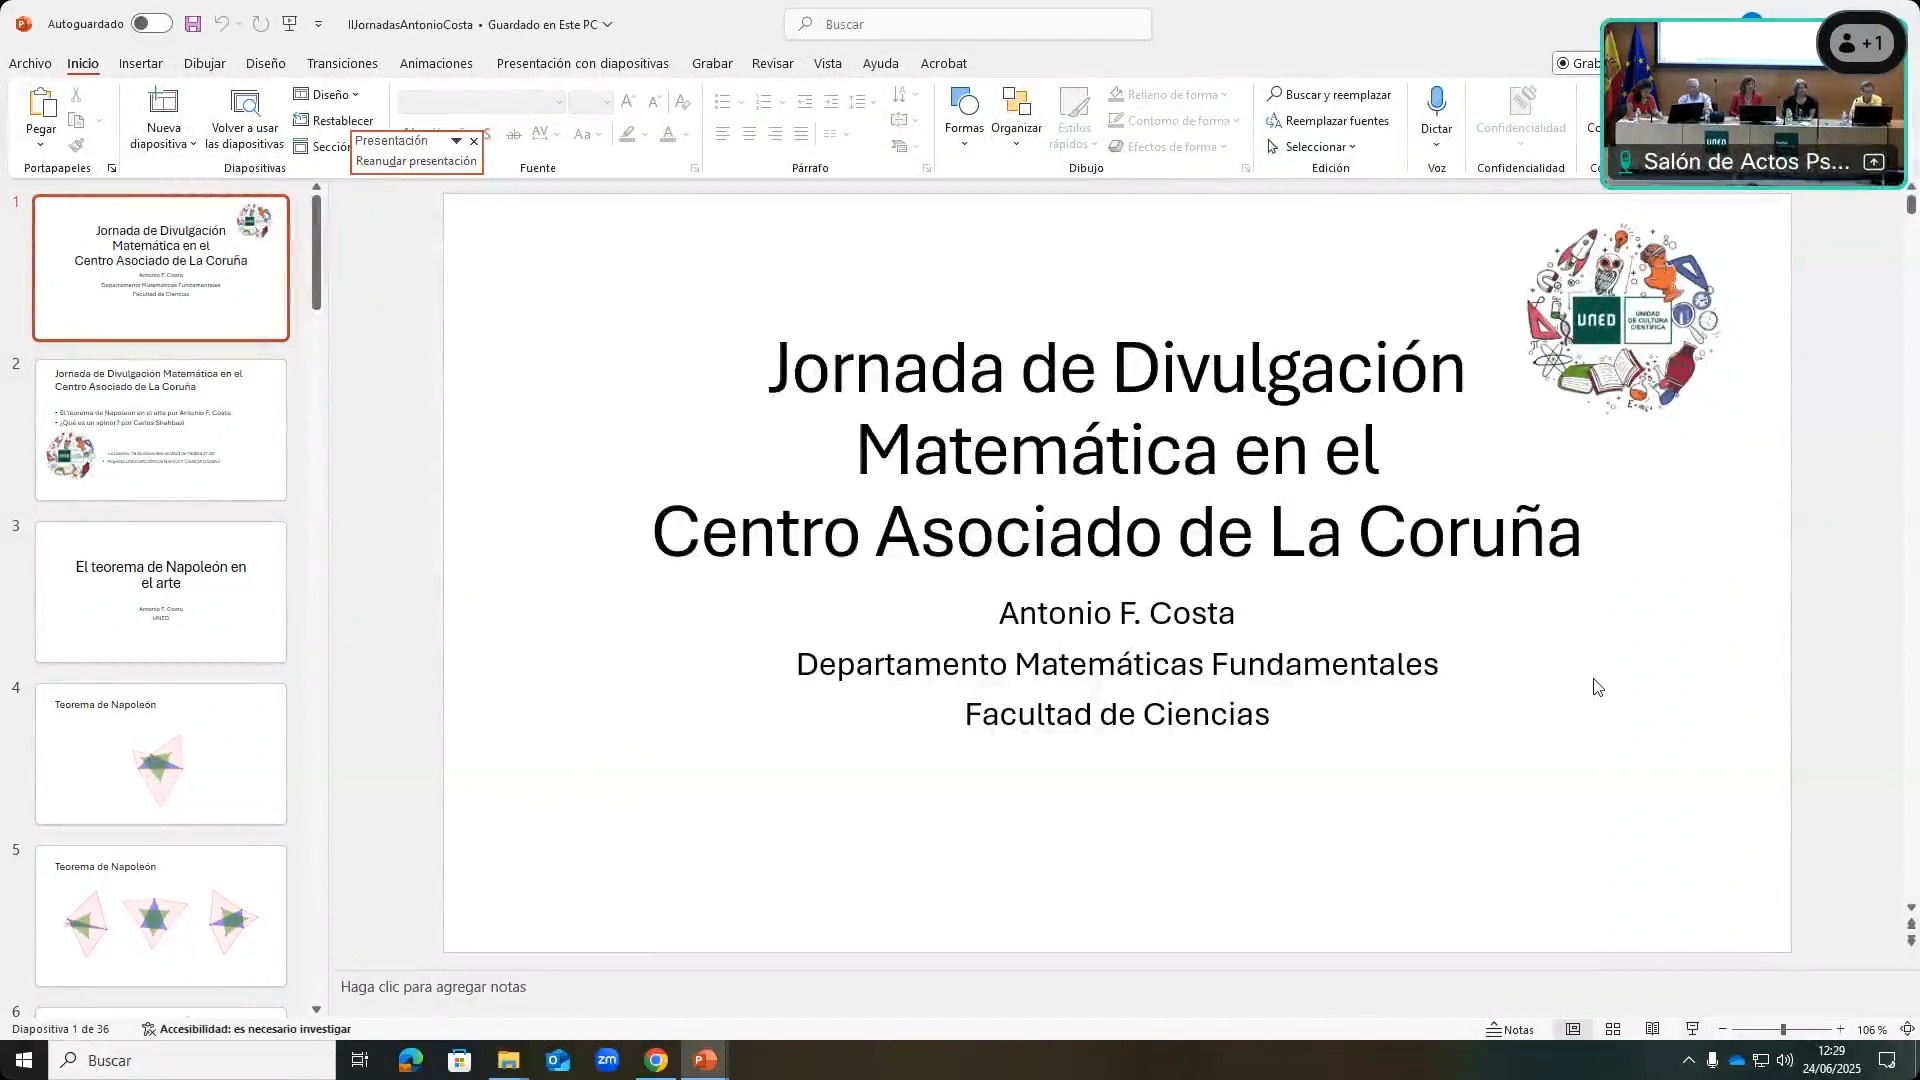
Task: Undo the last action
Action: [221, 24]
